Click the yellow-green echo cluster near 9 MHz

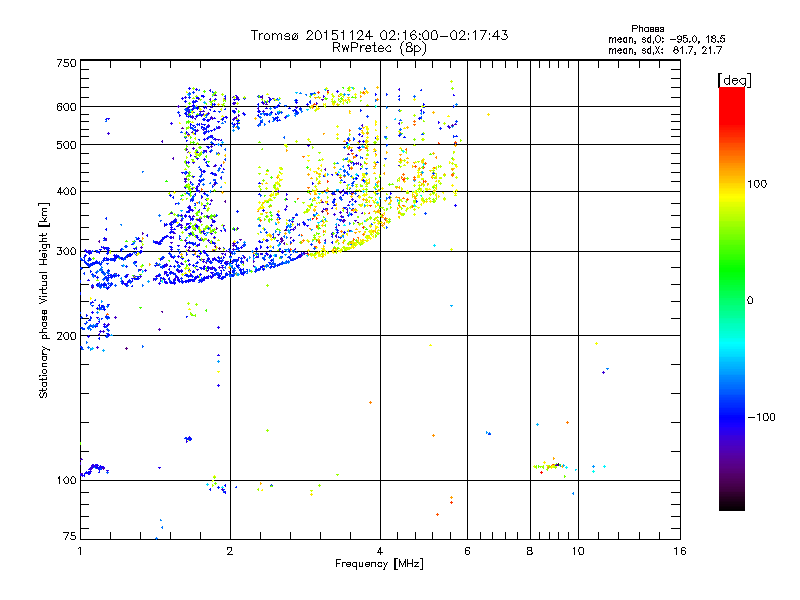[x=550, y=466]
